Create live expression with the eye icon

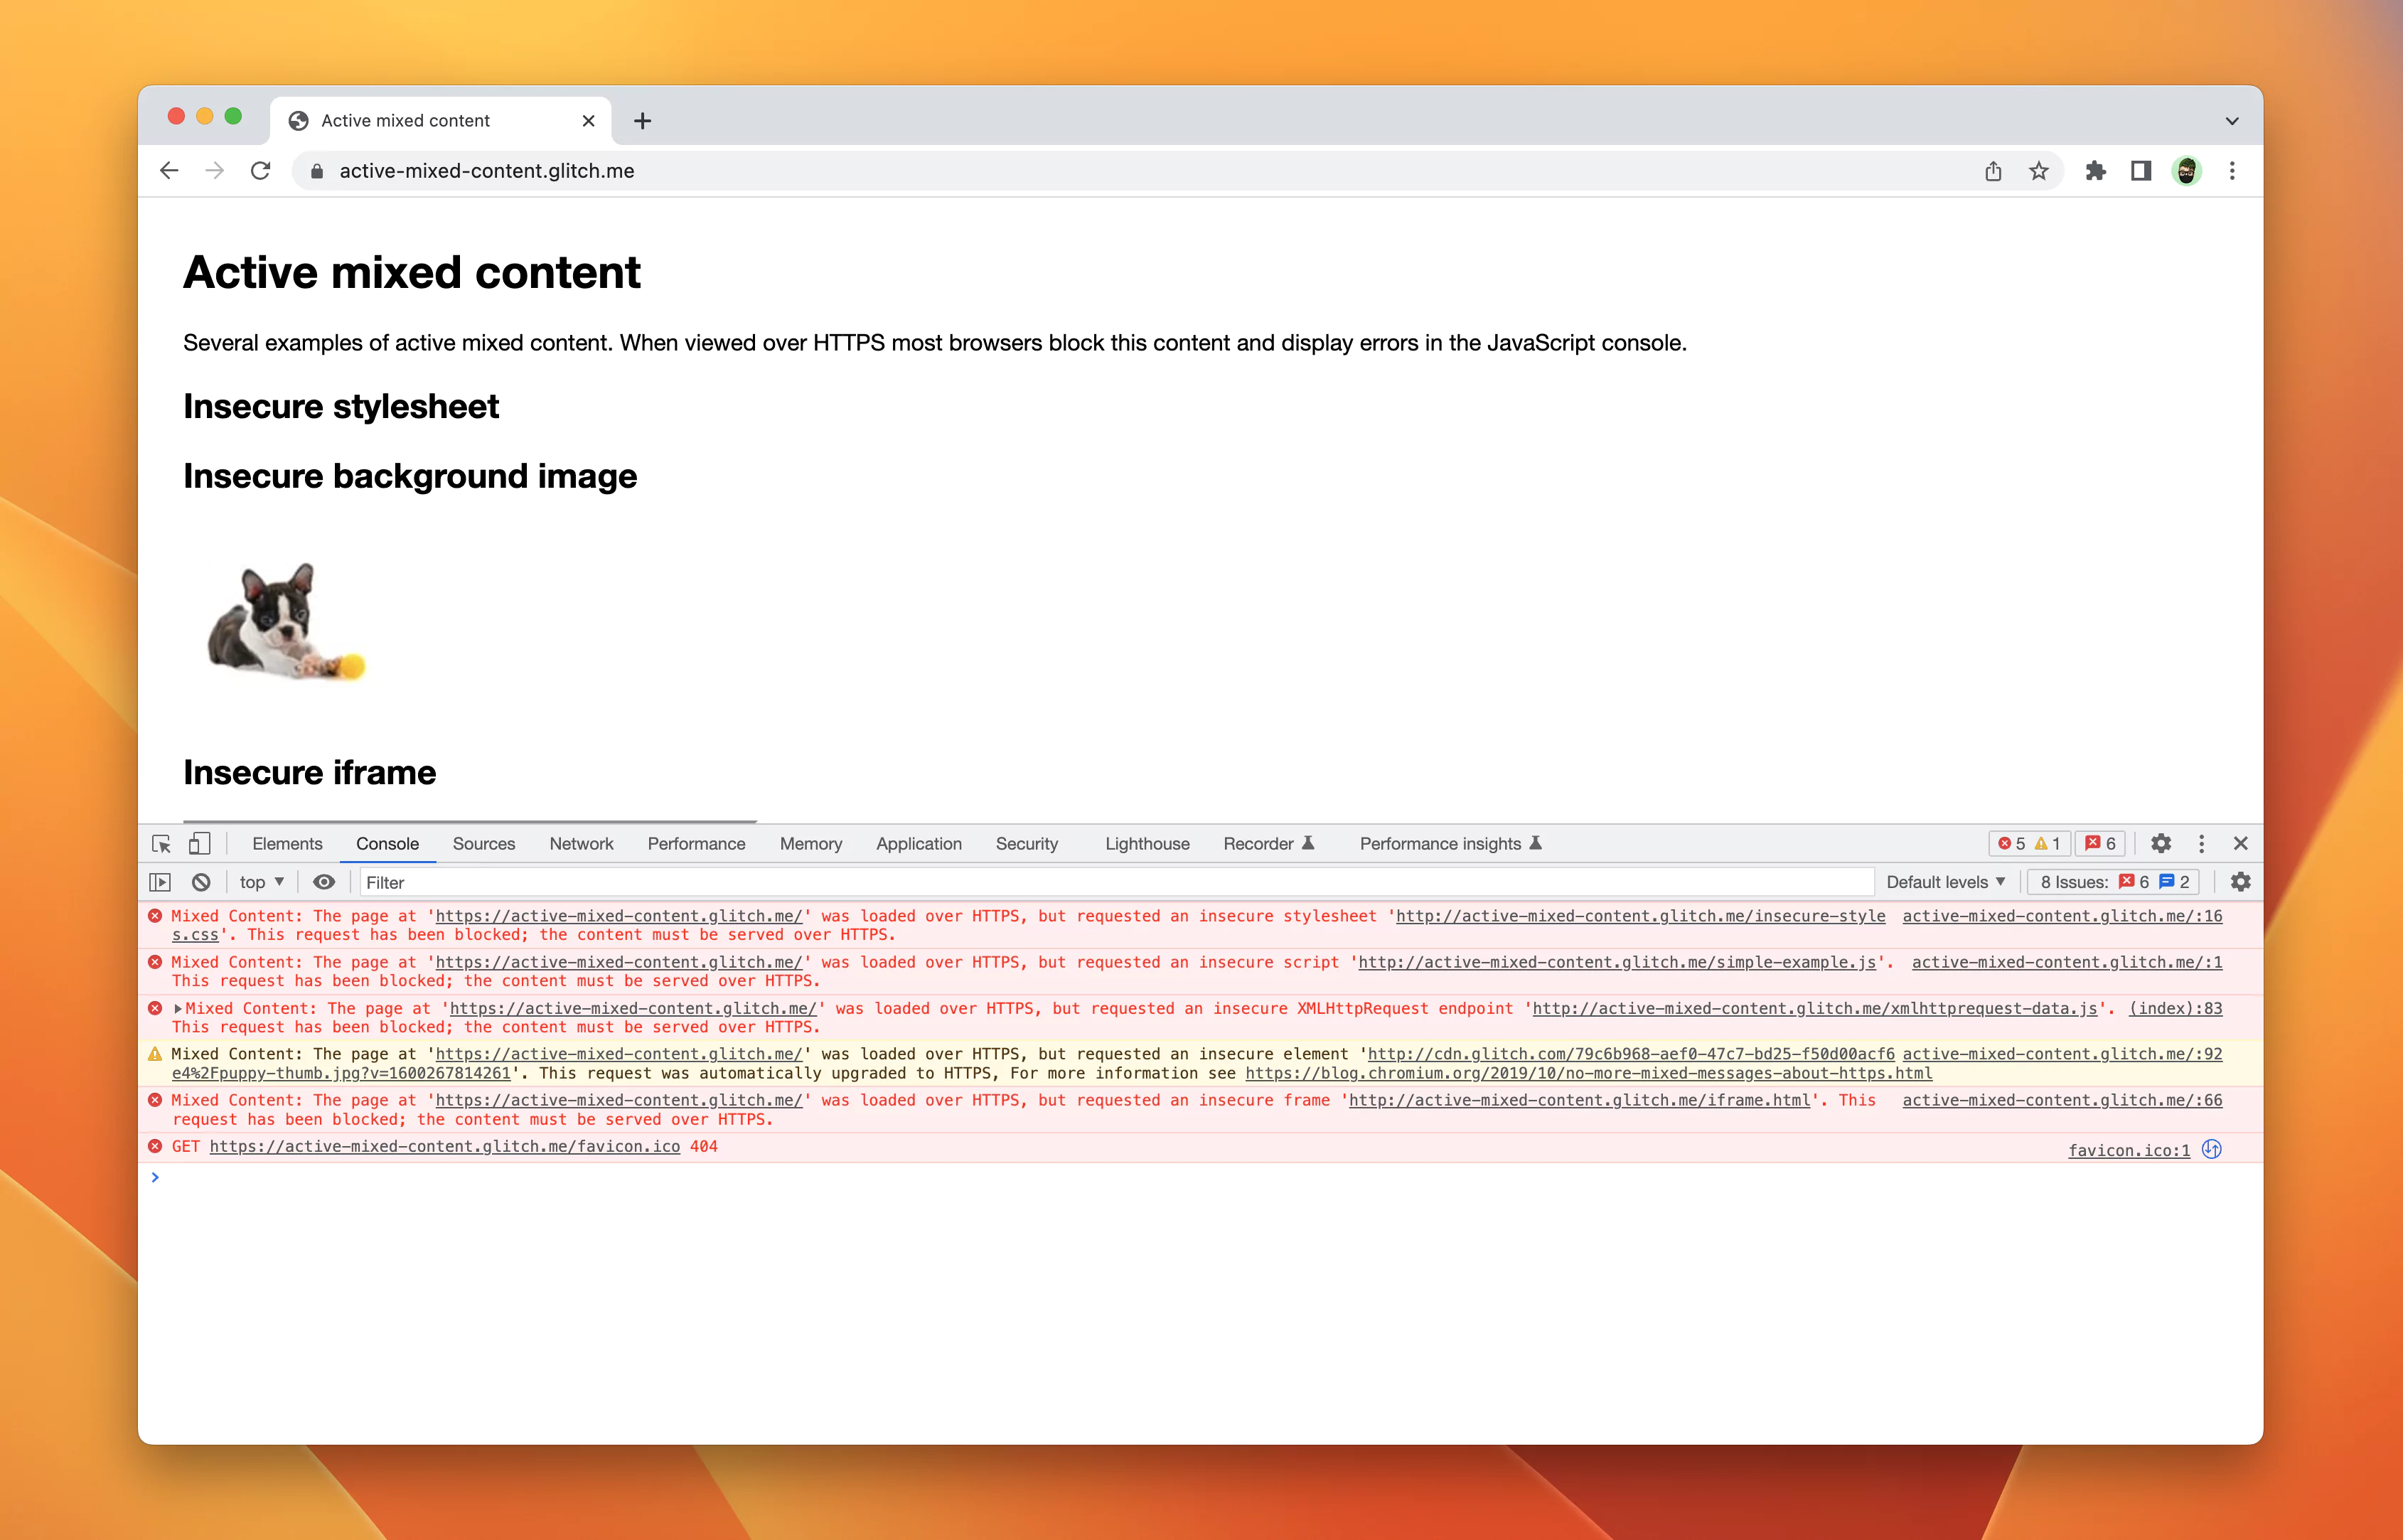point(323,882)
